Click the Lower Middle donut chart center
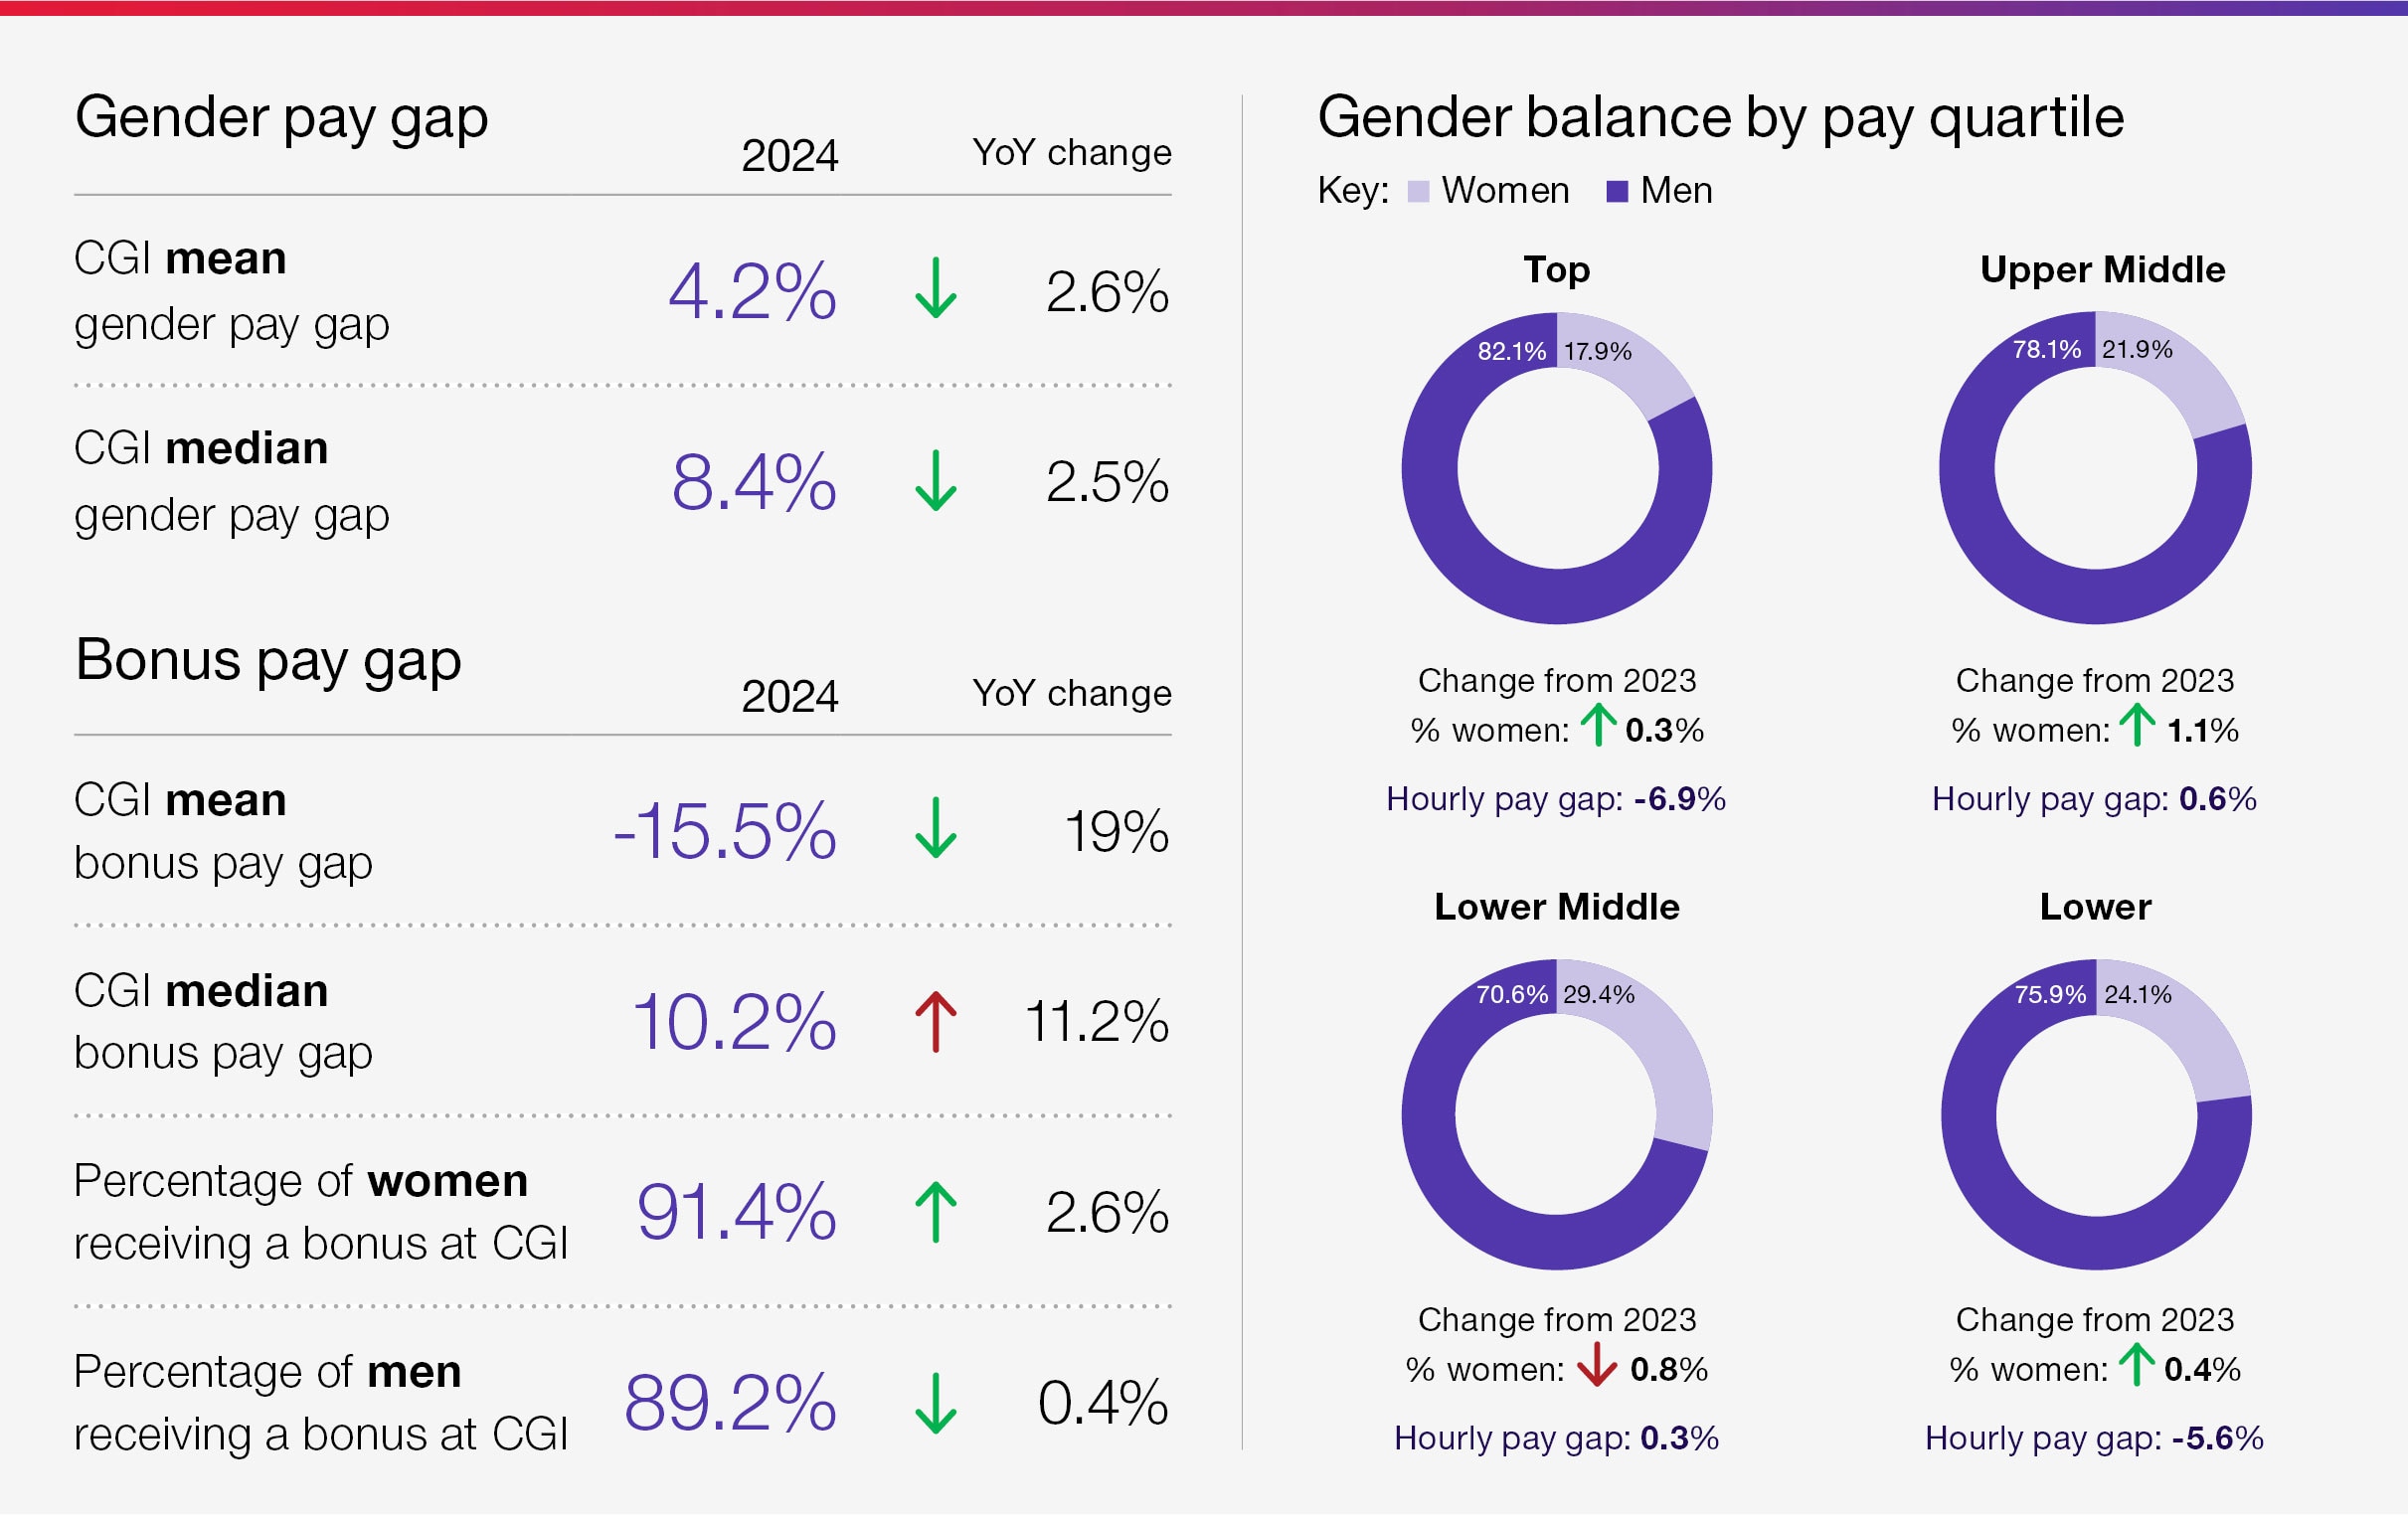The image size is (2408, 1521). pyautogui.click(x=1557, y=1117)
